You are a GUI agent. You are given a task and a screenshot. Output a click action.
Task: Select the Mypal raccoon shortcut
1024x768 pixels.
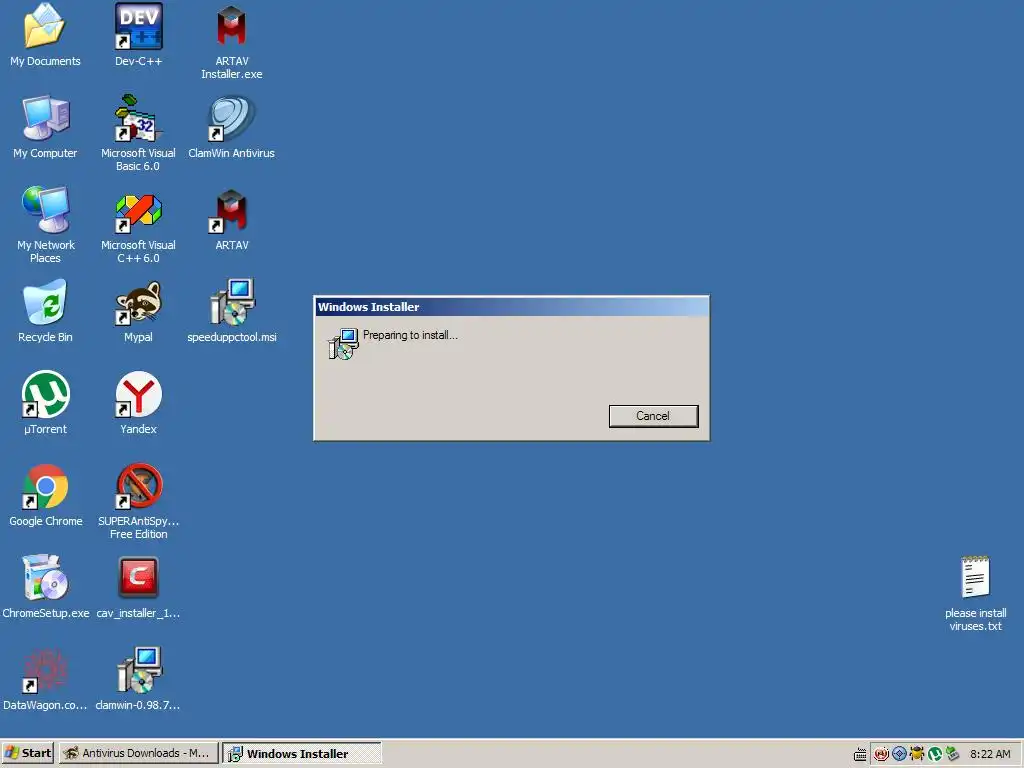click(x=138, y=302)
